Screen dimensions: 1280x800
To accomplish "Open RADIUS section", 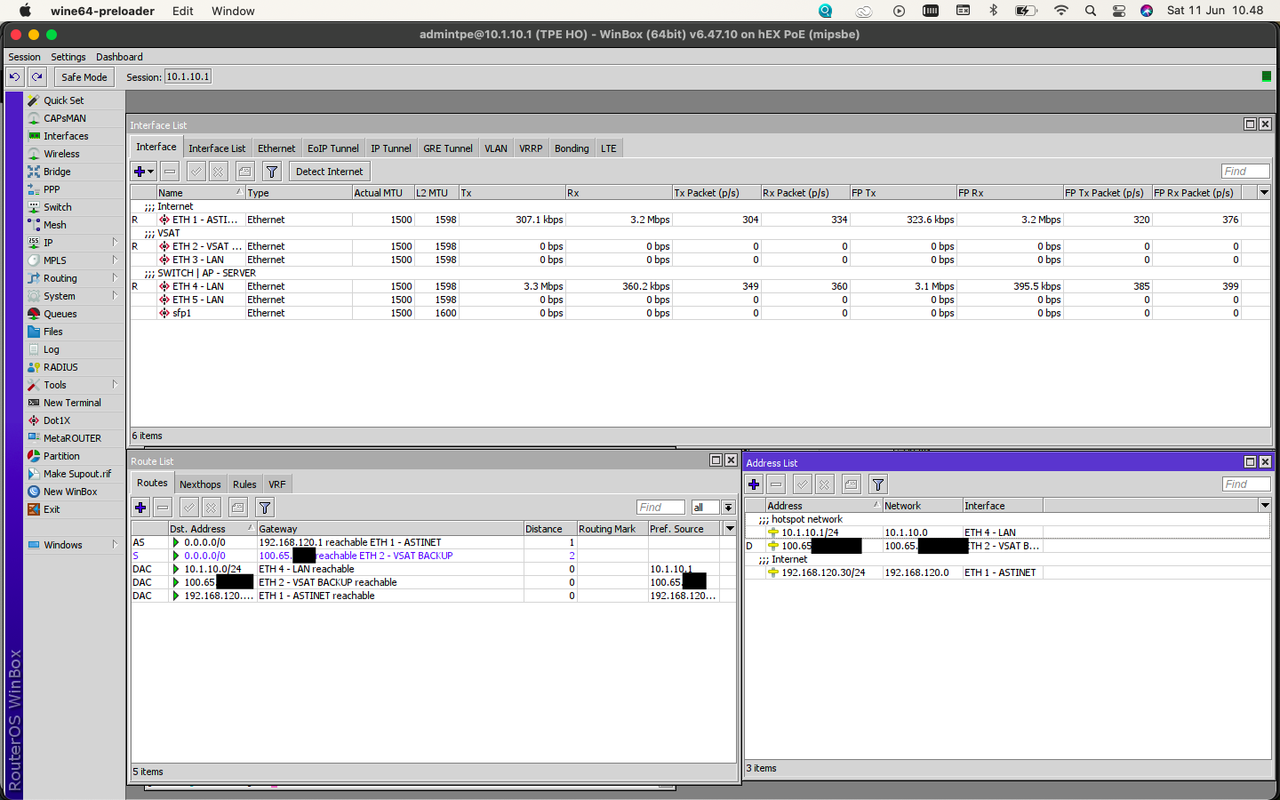I will point(60,367).
